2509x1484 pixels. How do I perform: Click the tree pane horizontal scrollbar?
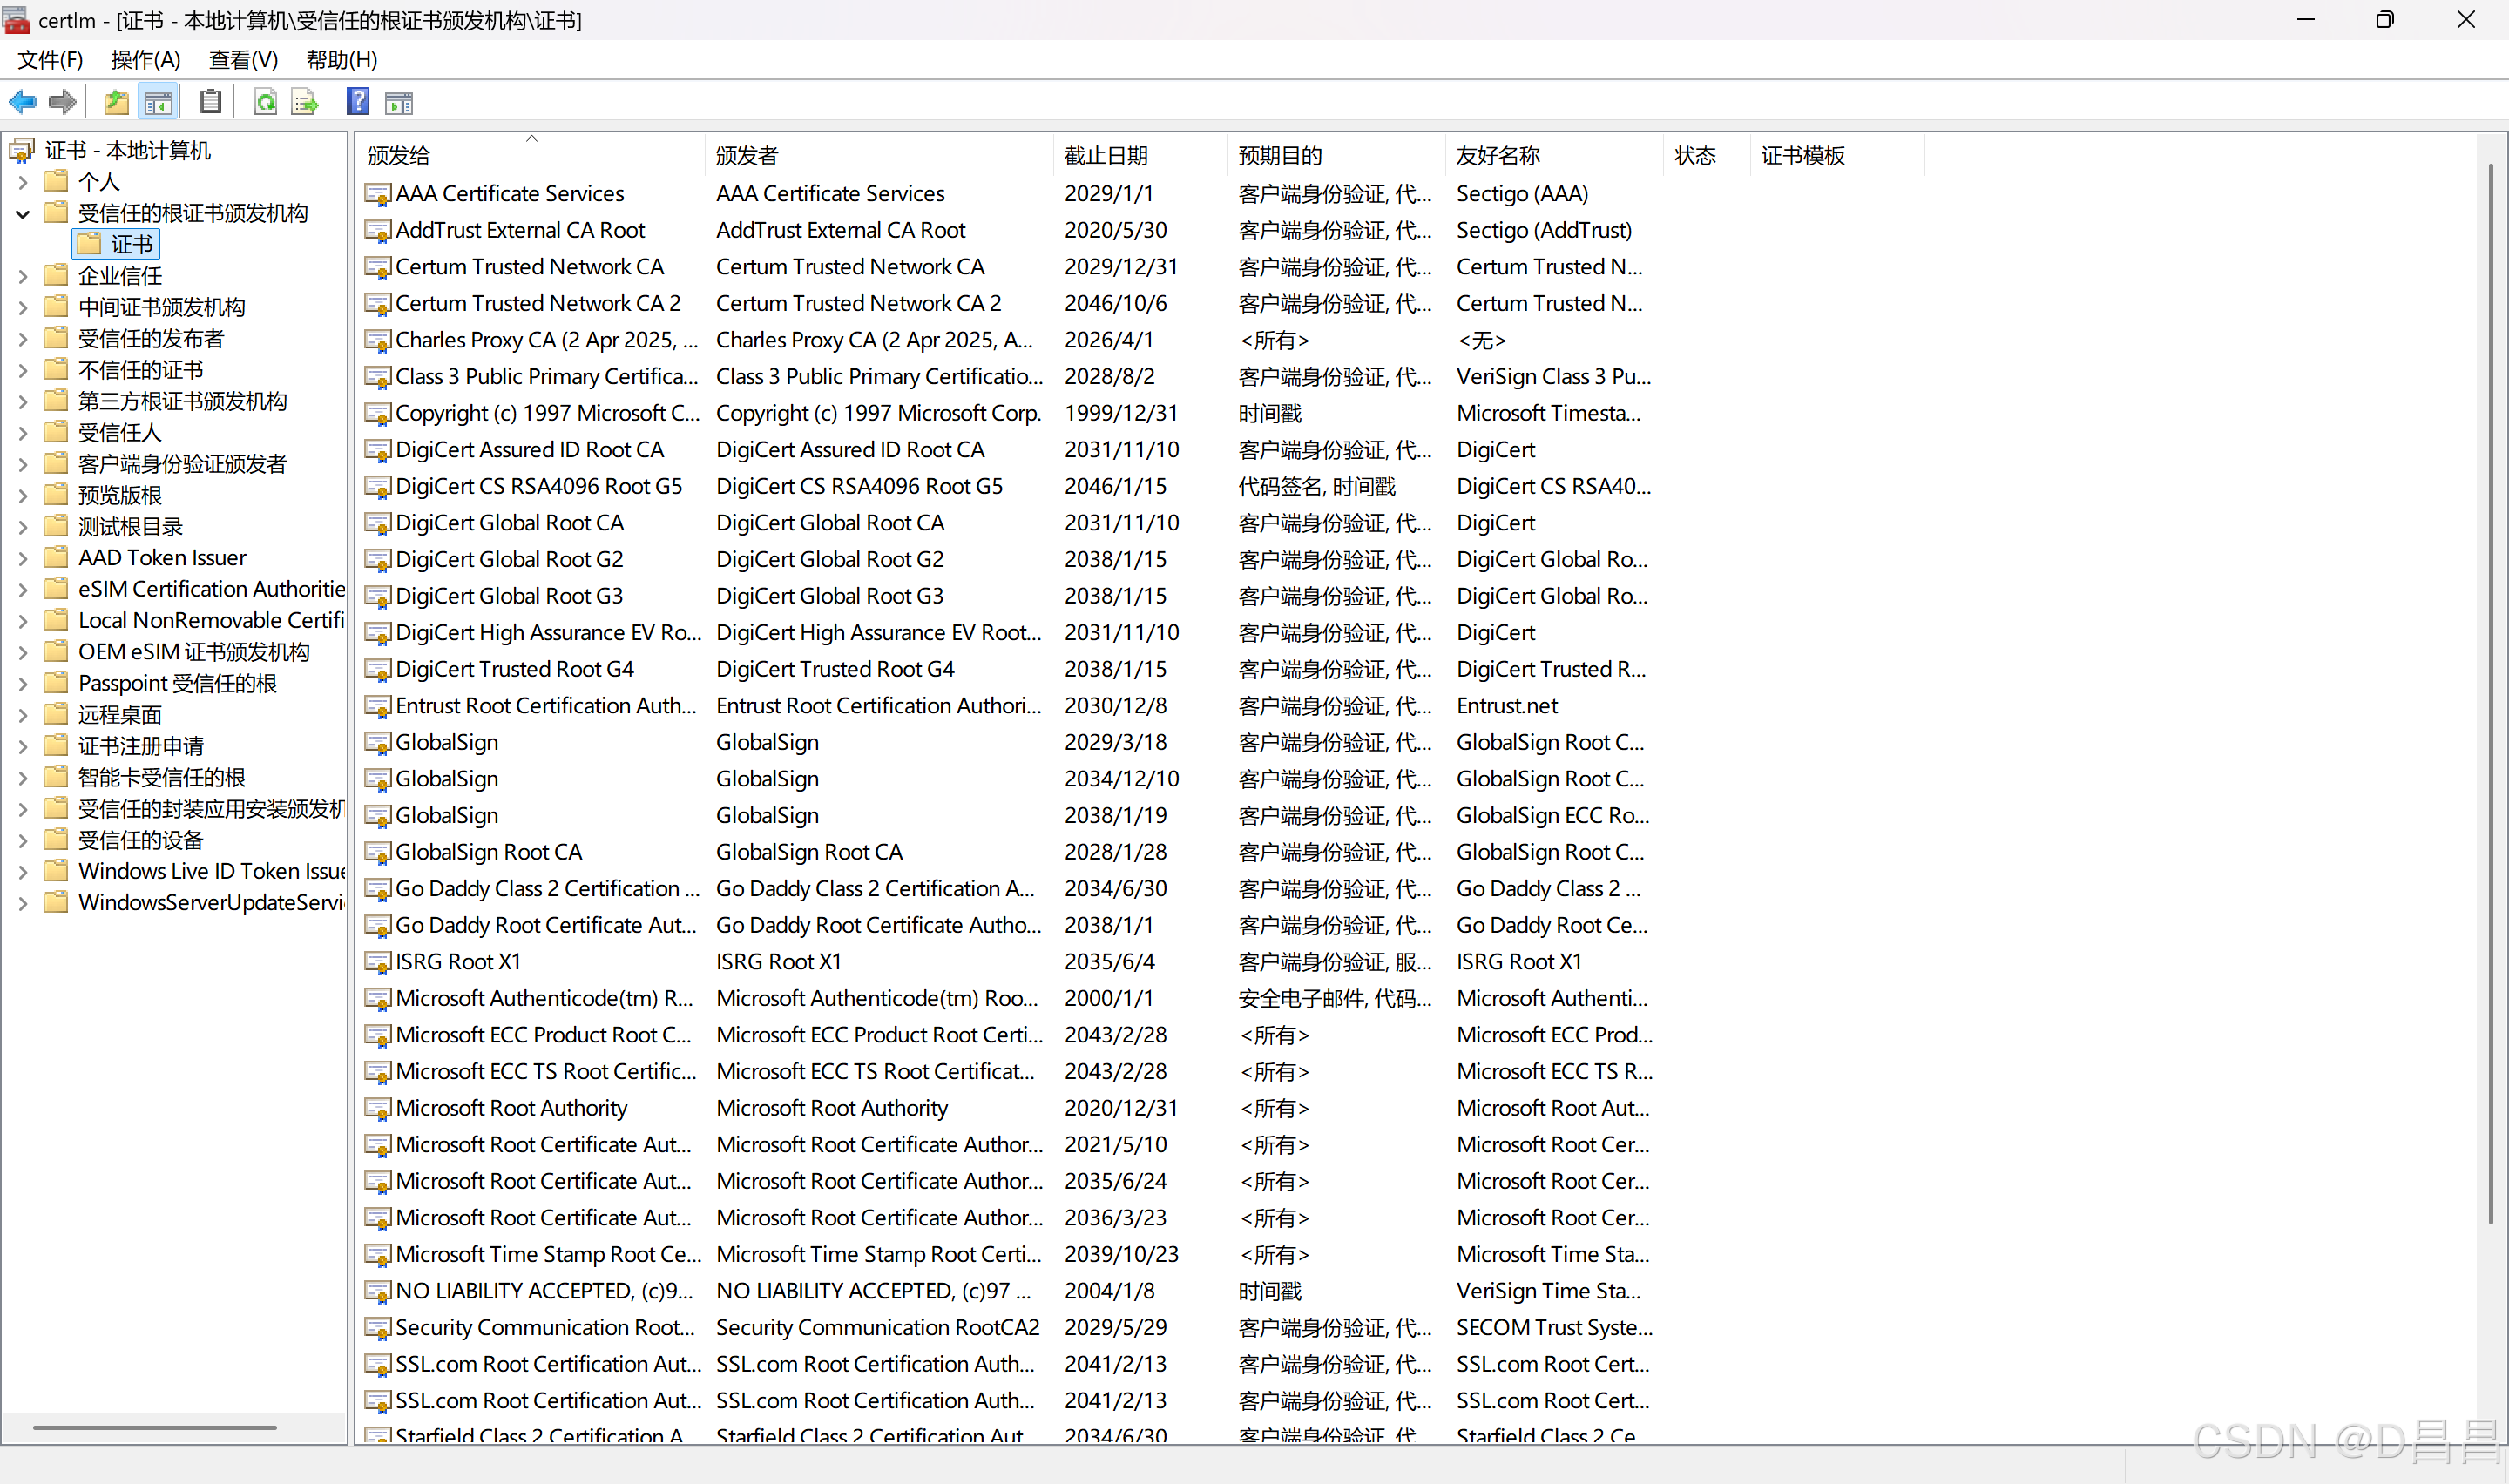pos(155,1427)
